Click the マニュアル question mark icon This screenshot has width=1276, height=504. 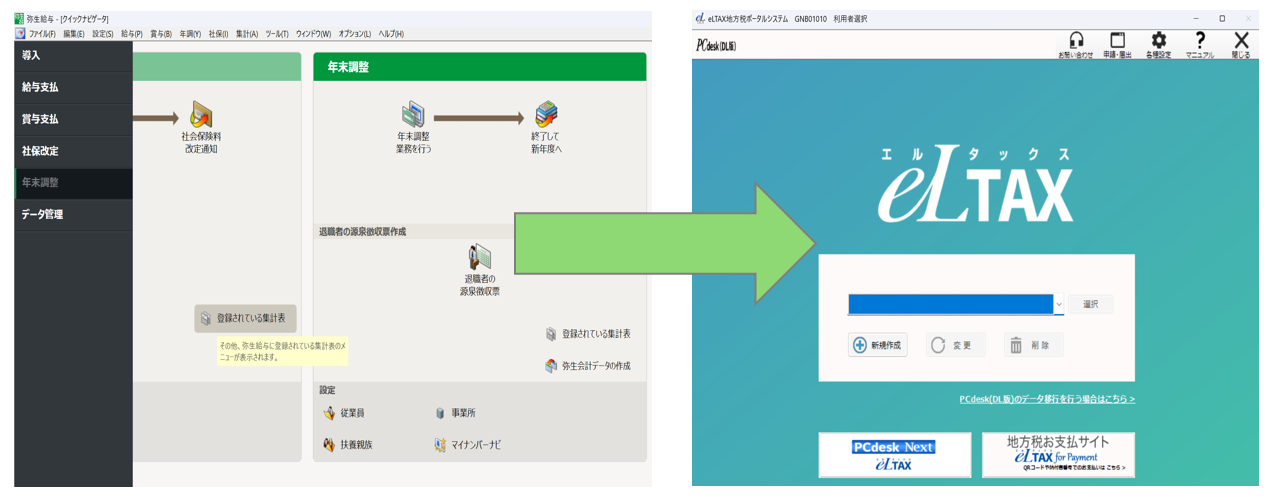[1200, 43]
